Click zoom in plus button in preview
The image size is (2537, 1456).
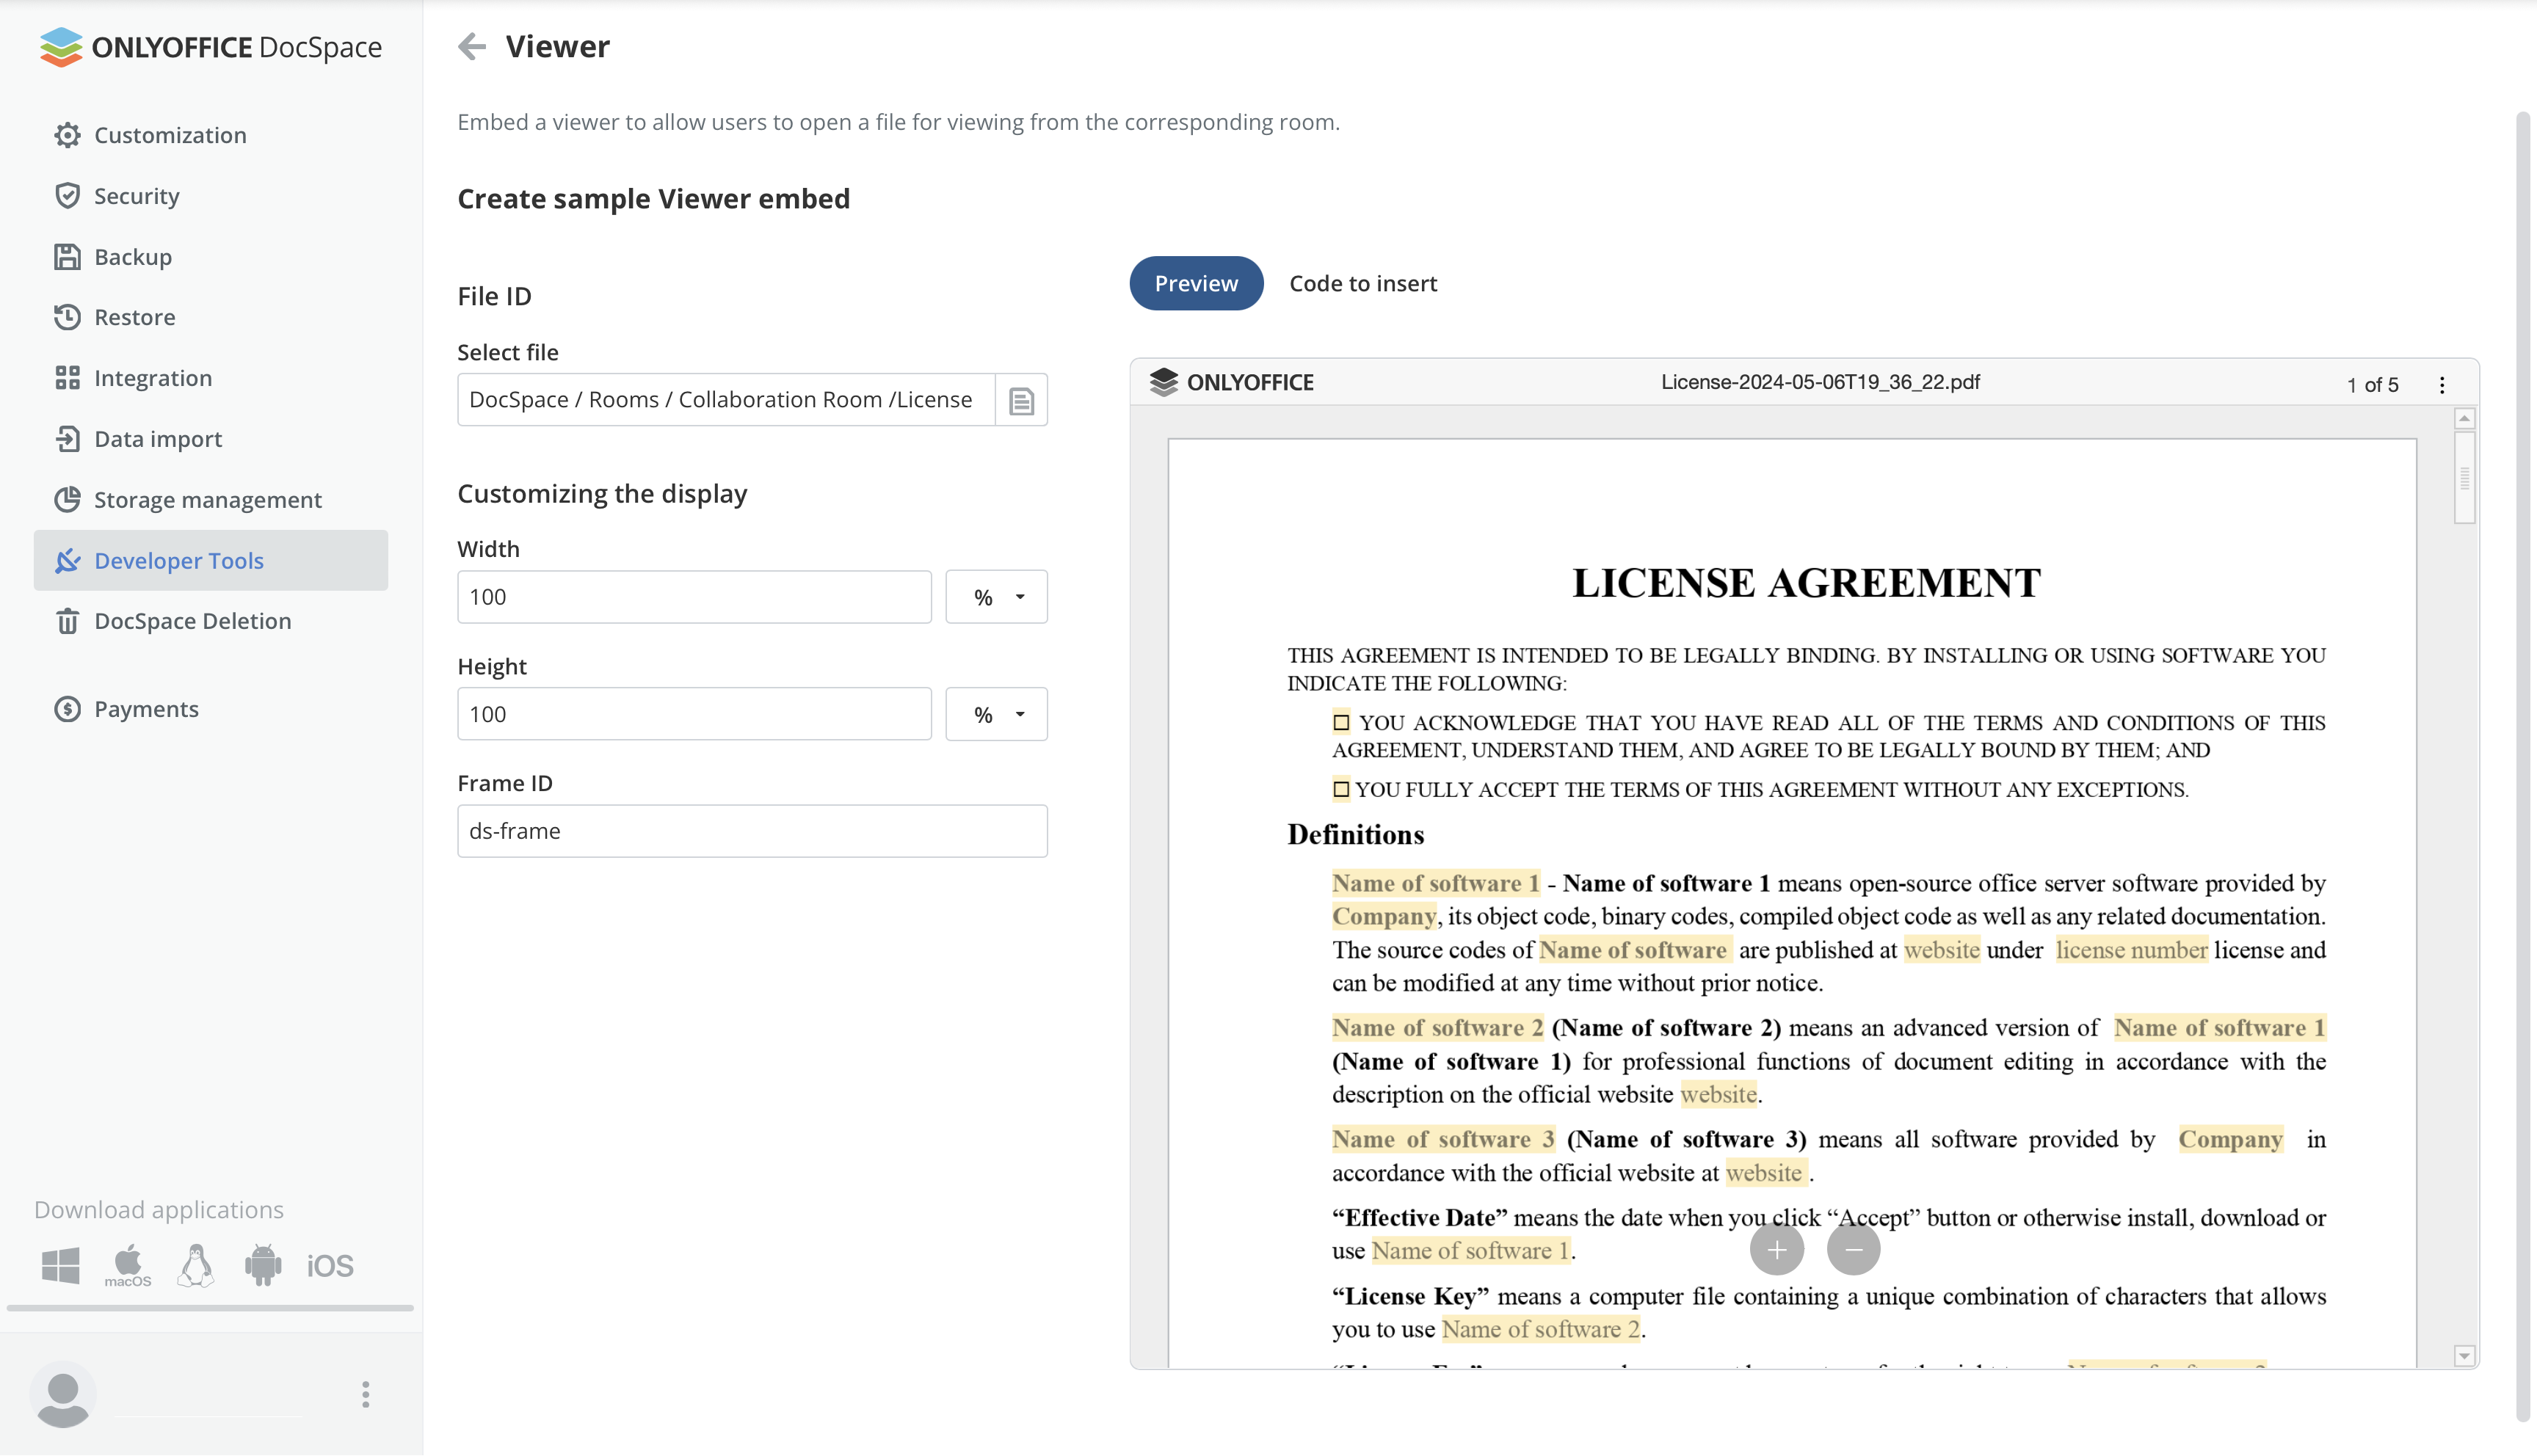pyautogui.click(x=1776, y=1249)
